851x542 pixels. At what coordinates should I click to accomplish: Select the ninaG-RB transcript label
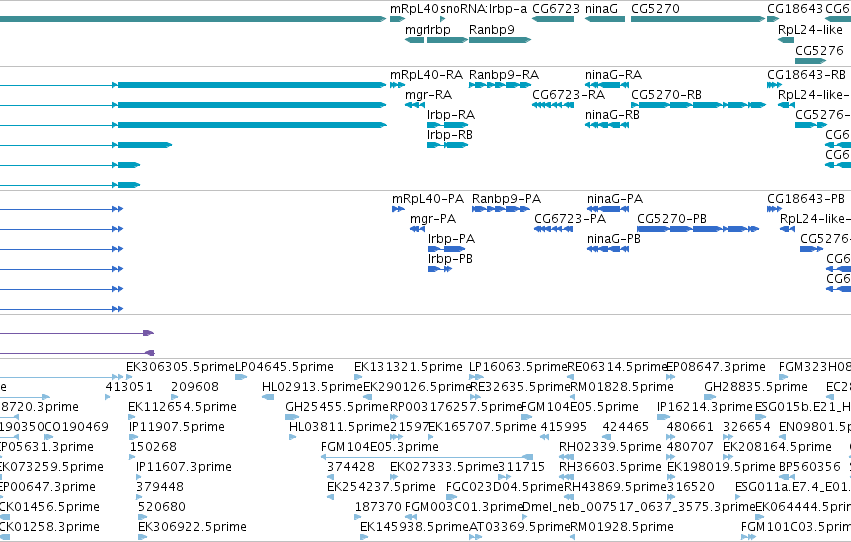point(612,115)
